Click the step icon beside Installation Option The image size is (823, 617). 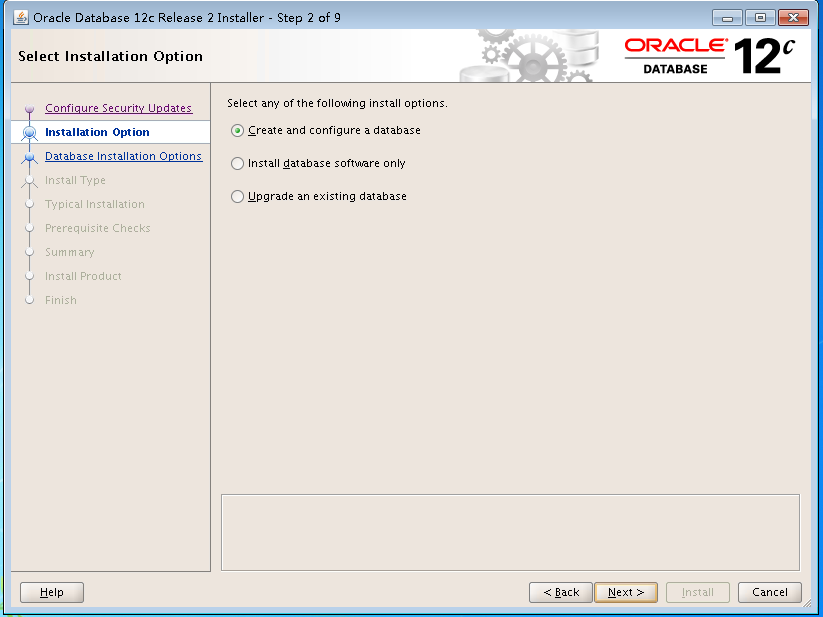[29, 132]
